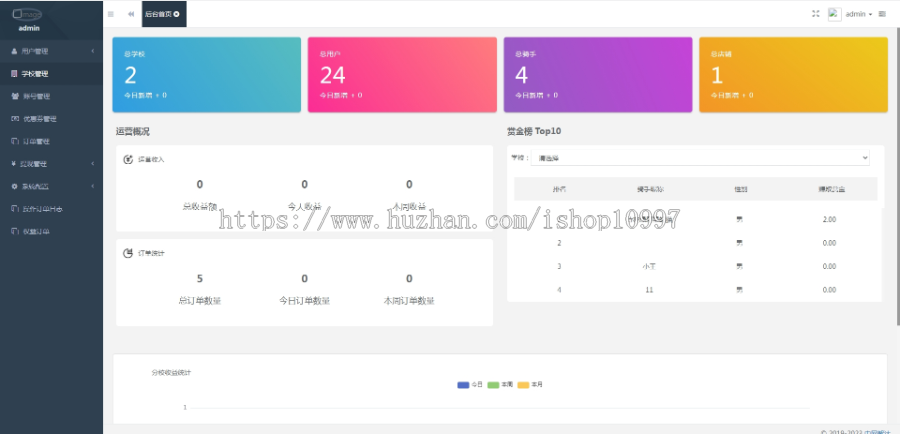This screenshot has width=900, height=434.
Task: Open 优惠券管理 in the sidebar
Action: (x=51, y=119)
